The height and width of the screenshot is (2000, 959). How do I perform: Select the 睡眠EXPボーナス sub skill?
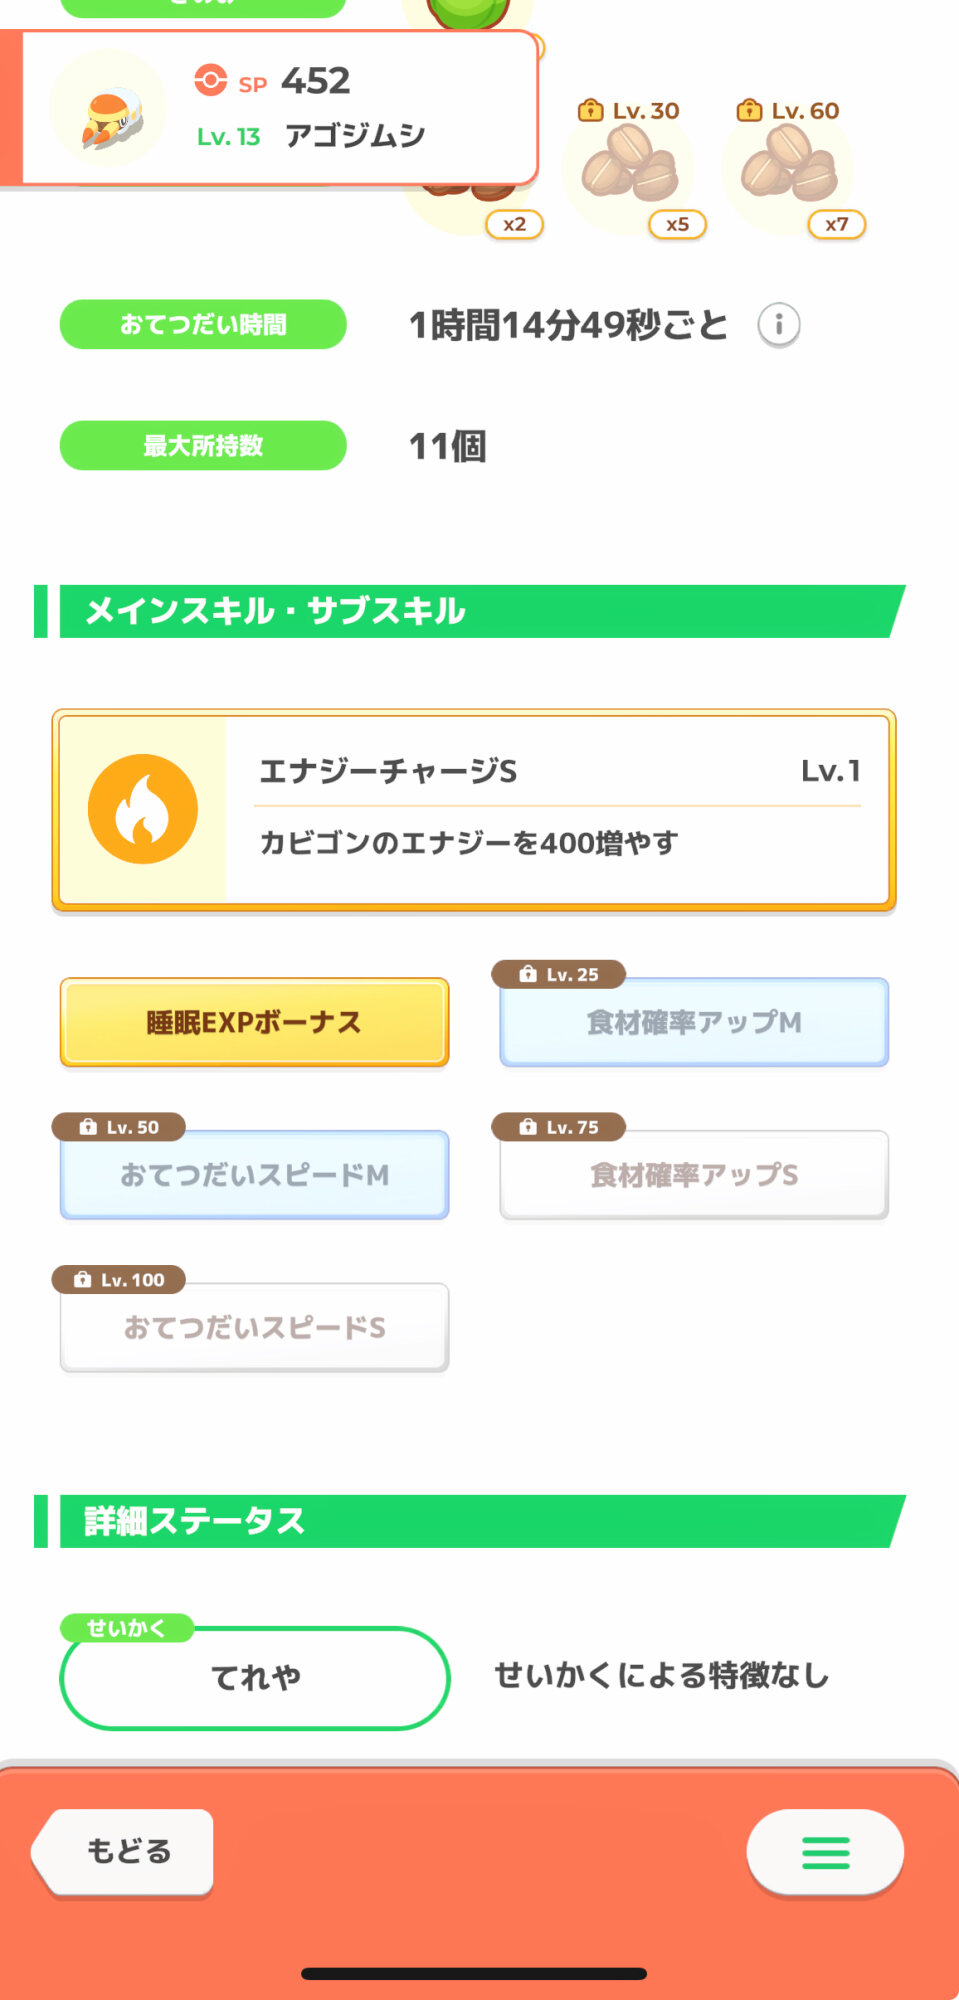pyautogui.click(x=254, y=1022)
